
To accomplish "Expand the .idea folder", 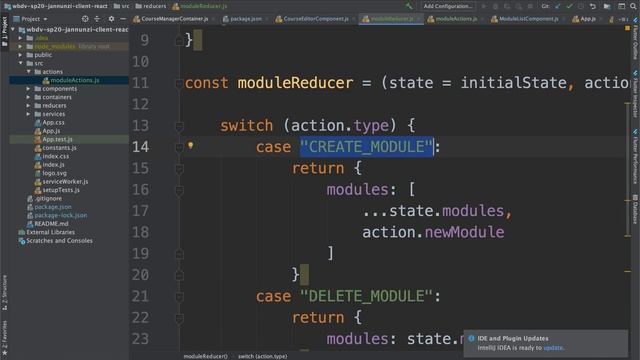I will click(21, 38).
